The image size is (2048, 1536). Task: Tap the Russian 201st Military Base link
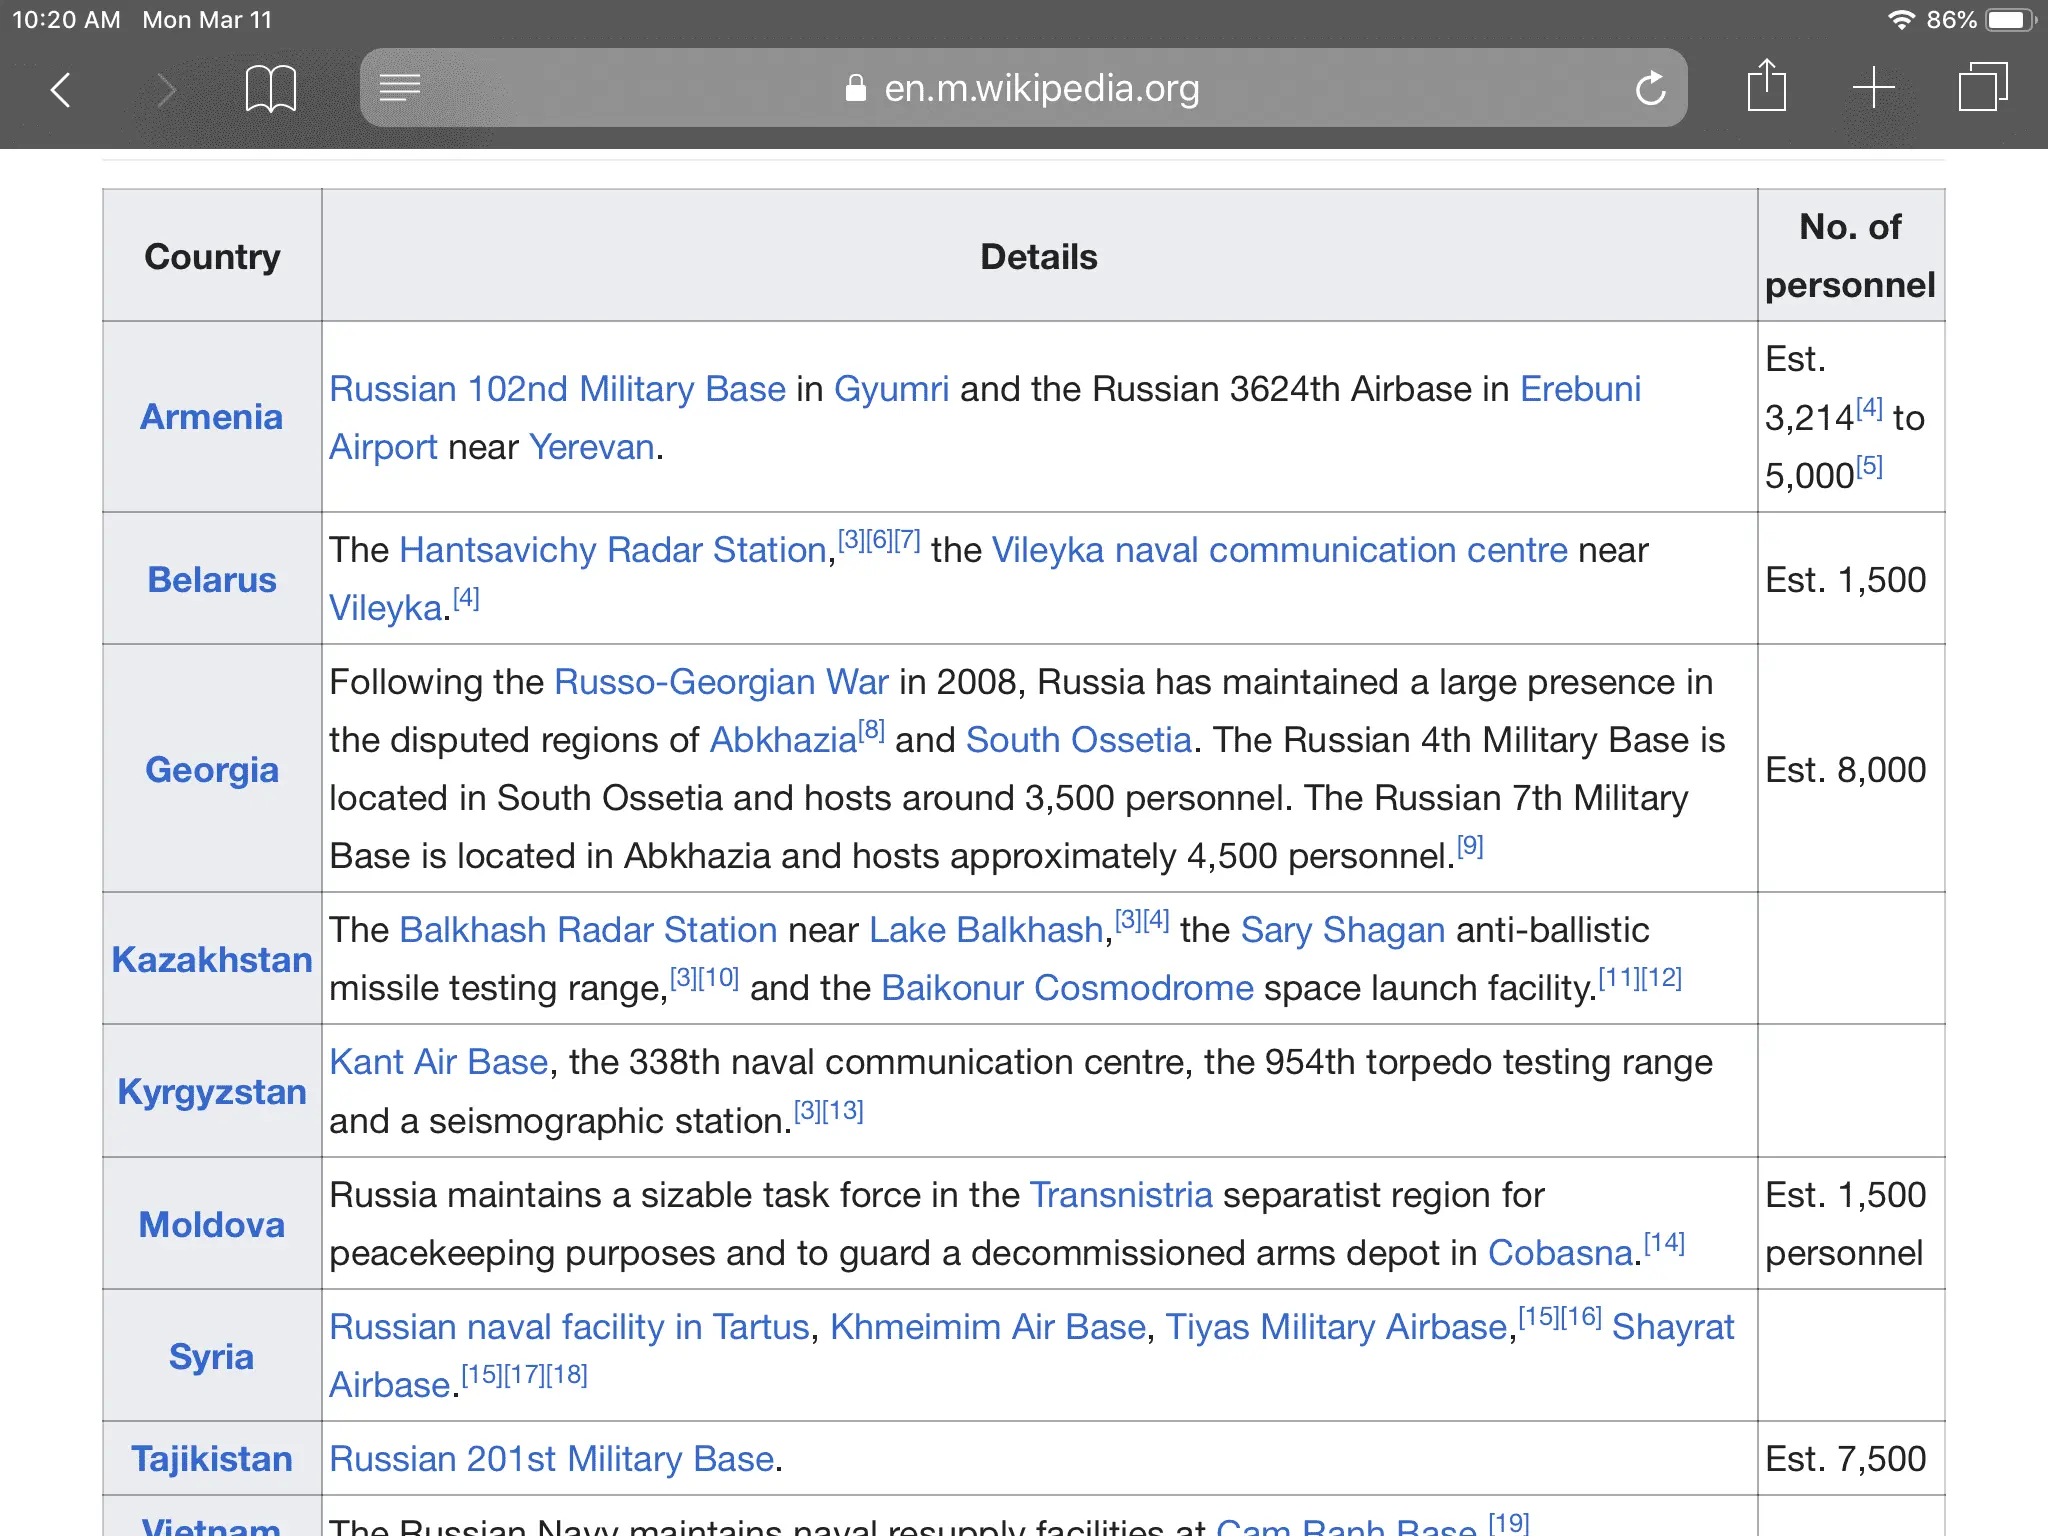(x=551, y=1459)
